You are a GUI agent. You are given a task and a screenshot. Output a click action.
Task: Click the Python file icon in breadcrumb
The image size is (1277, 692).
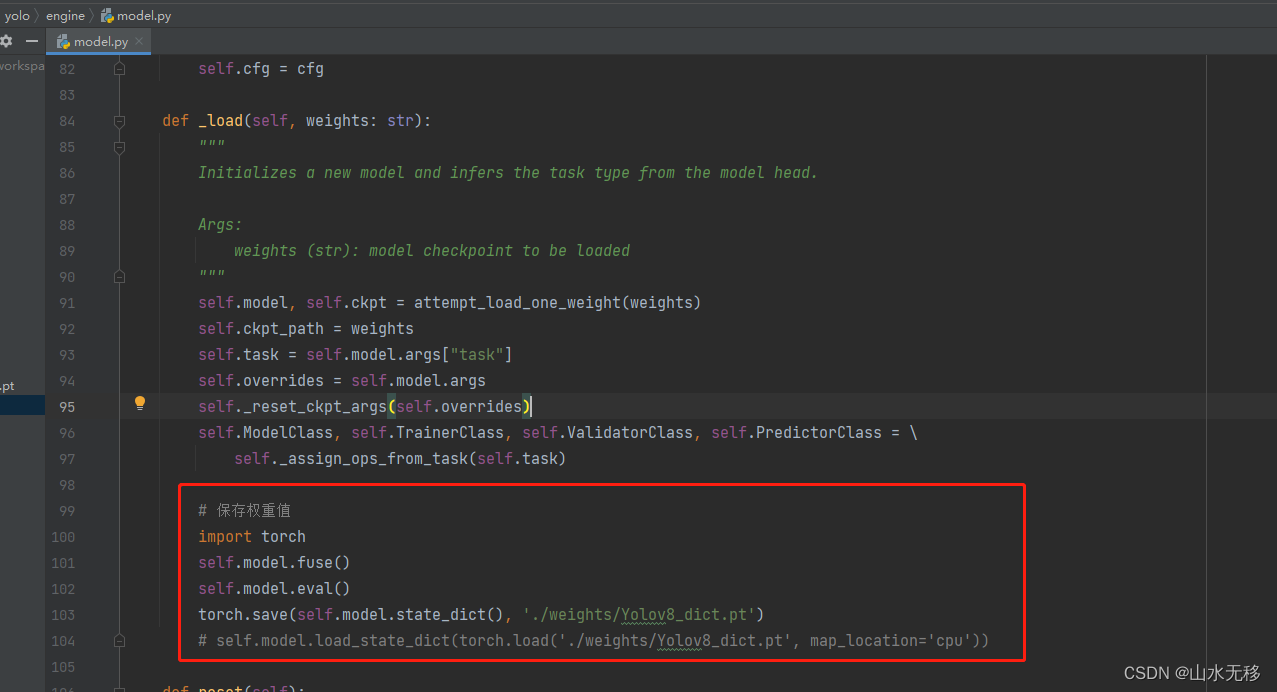(x=107, y=16)
